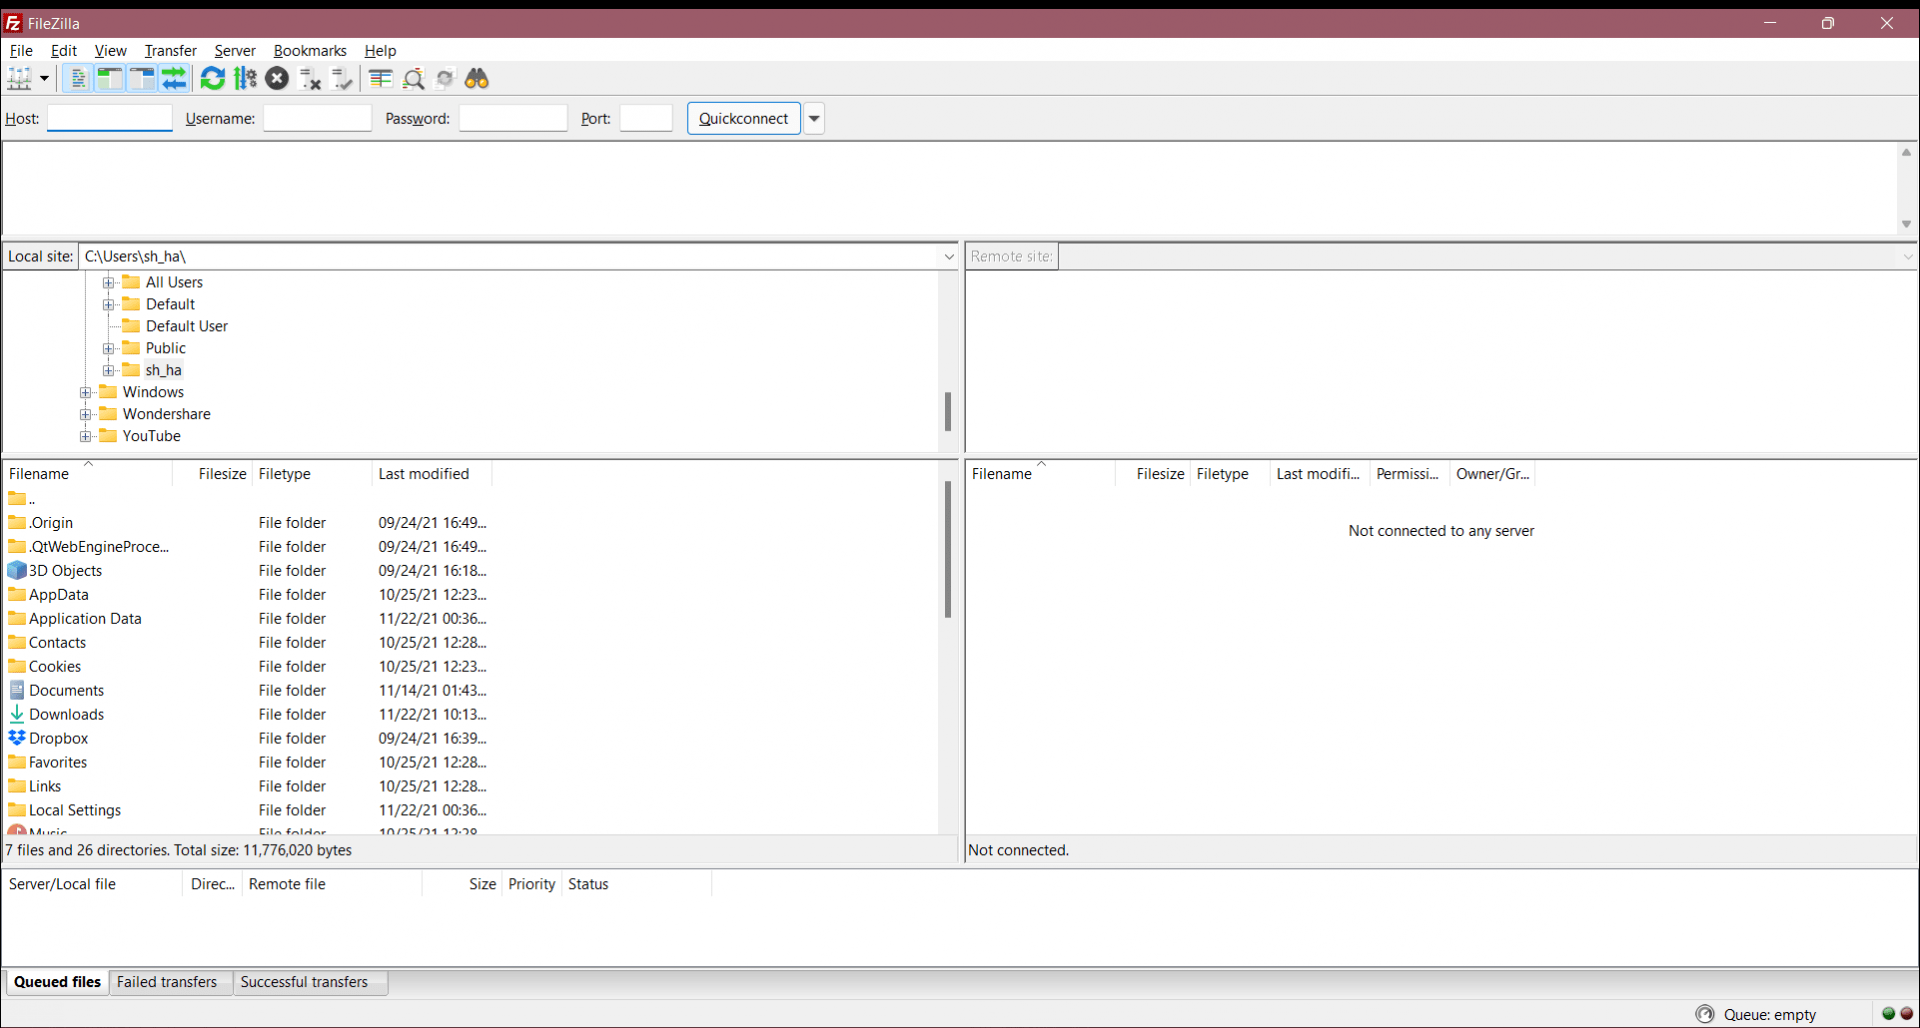Image resolution: width=1920 pixels, height=1028 pixels.
Task: Open the directory listing filters
Action: click(380, 78)
